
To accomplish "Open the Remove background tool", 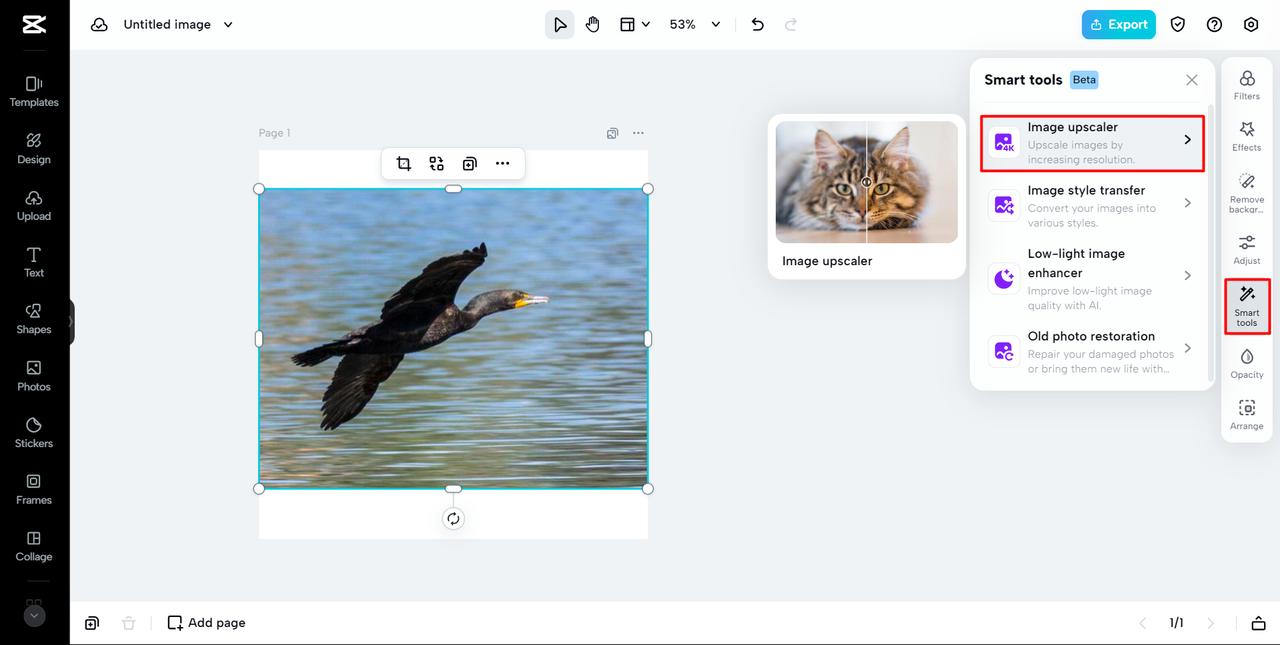I will click(x=1247, y=193).
